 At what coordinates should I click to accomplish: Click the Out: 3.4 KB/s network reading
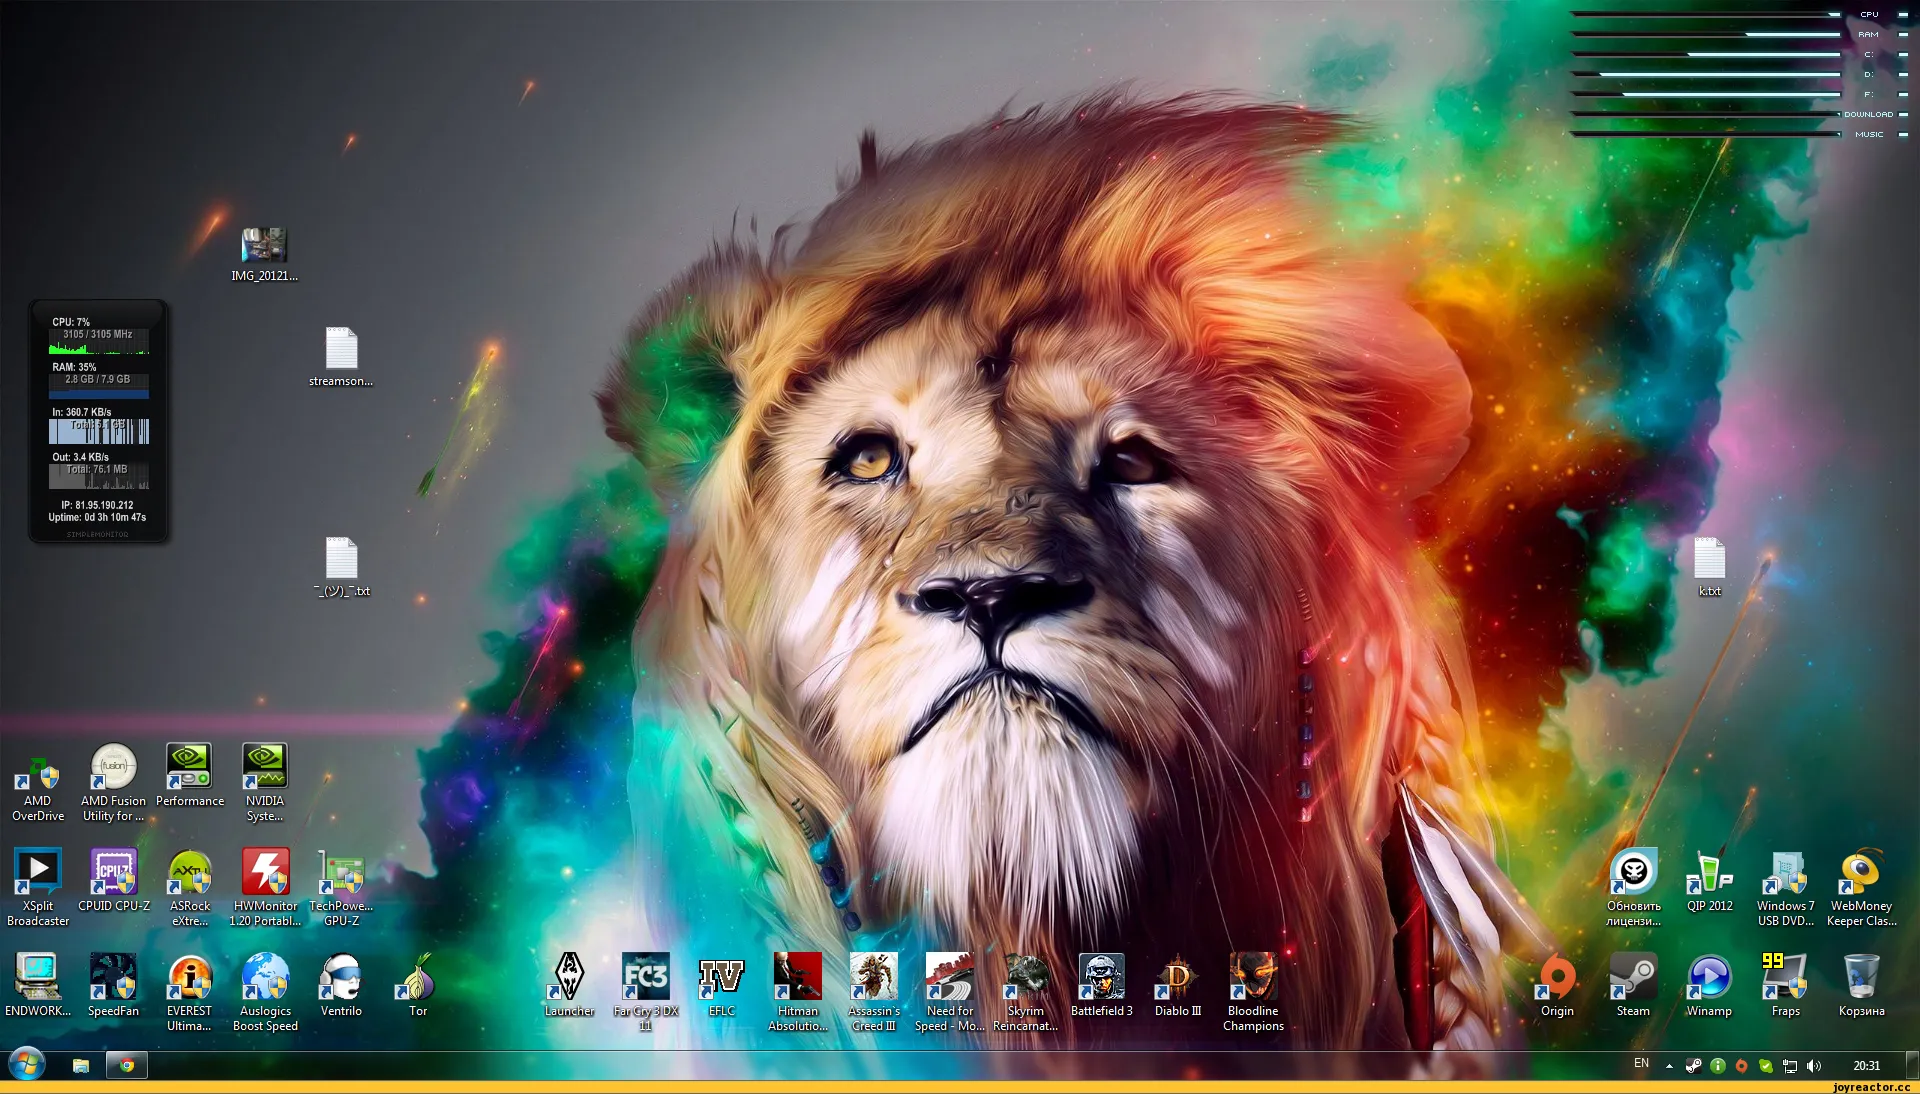coord(81,457)
